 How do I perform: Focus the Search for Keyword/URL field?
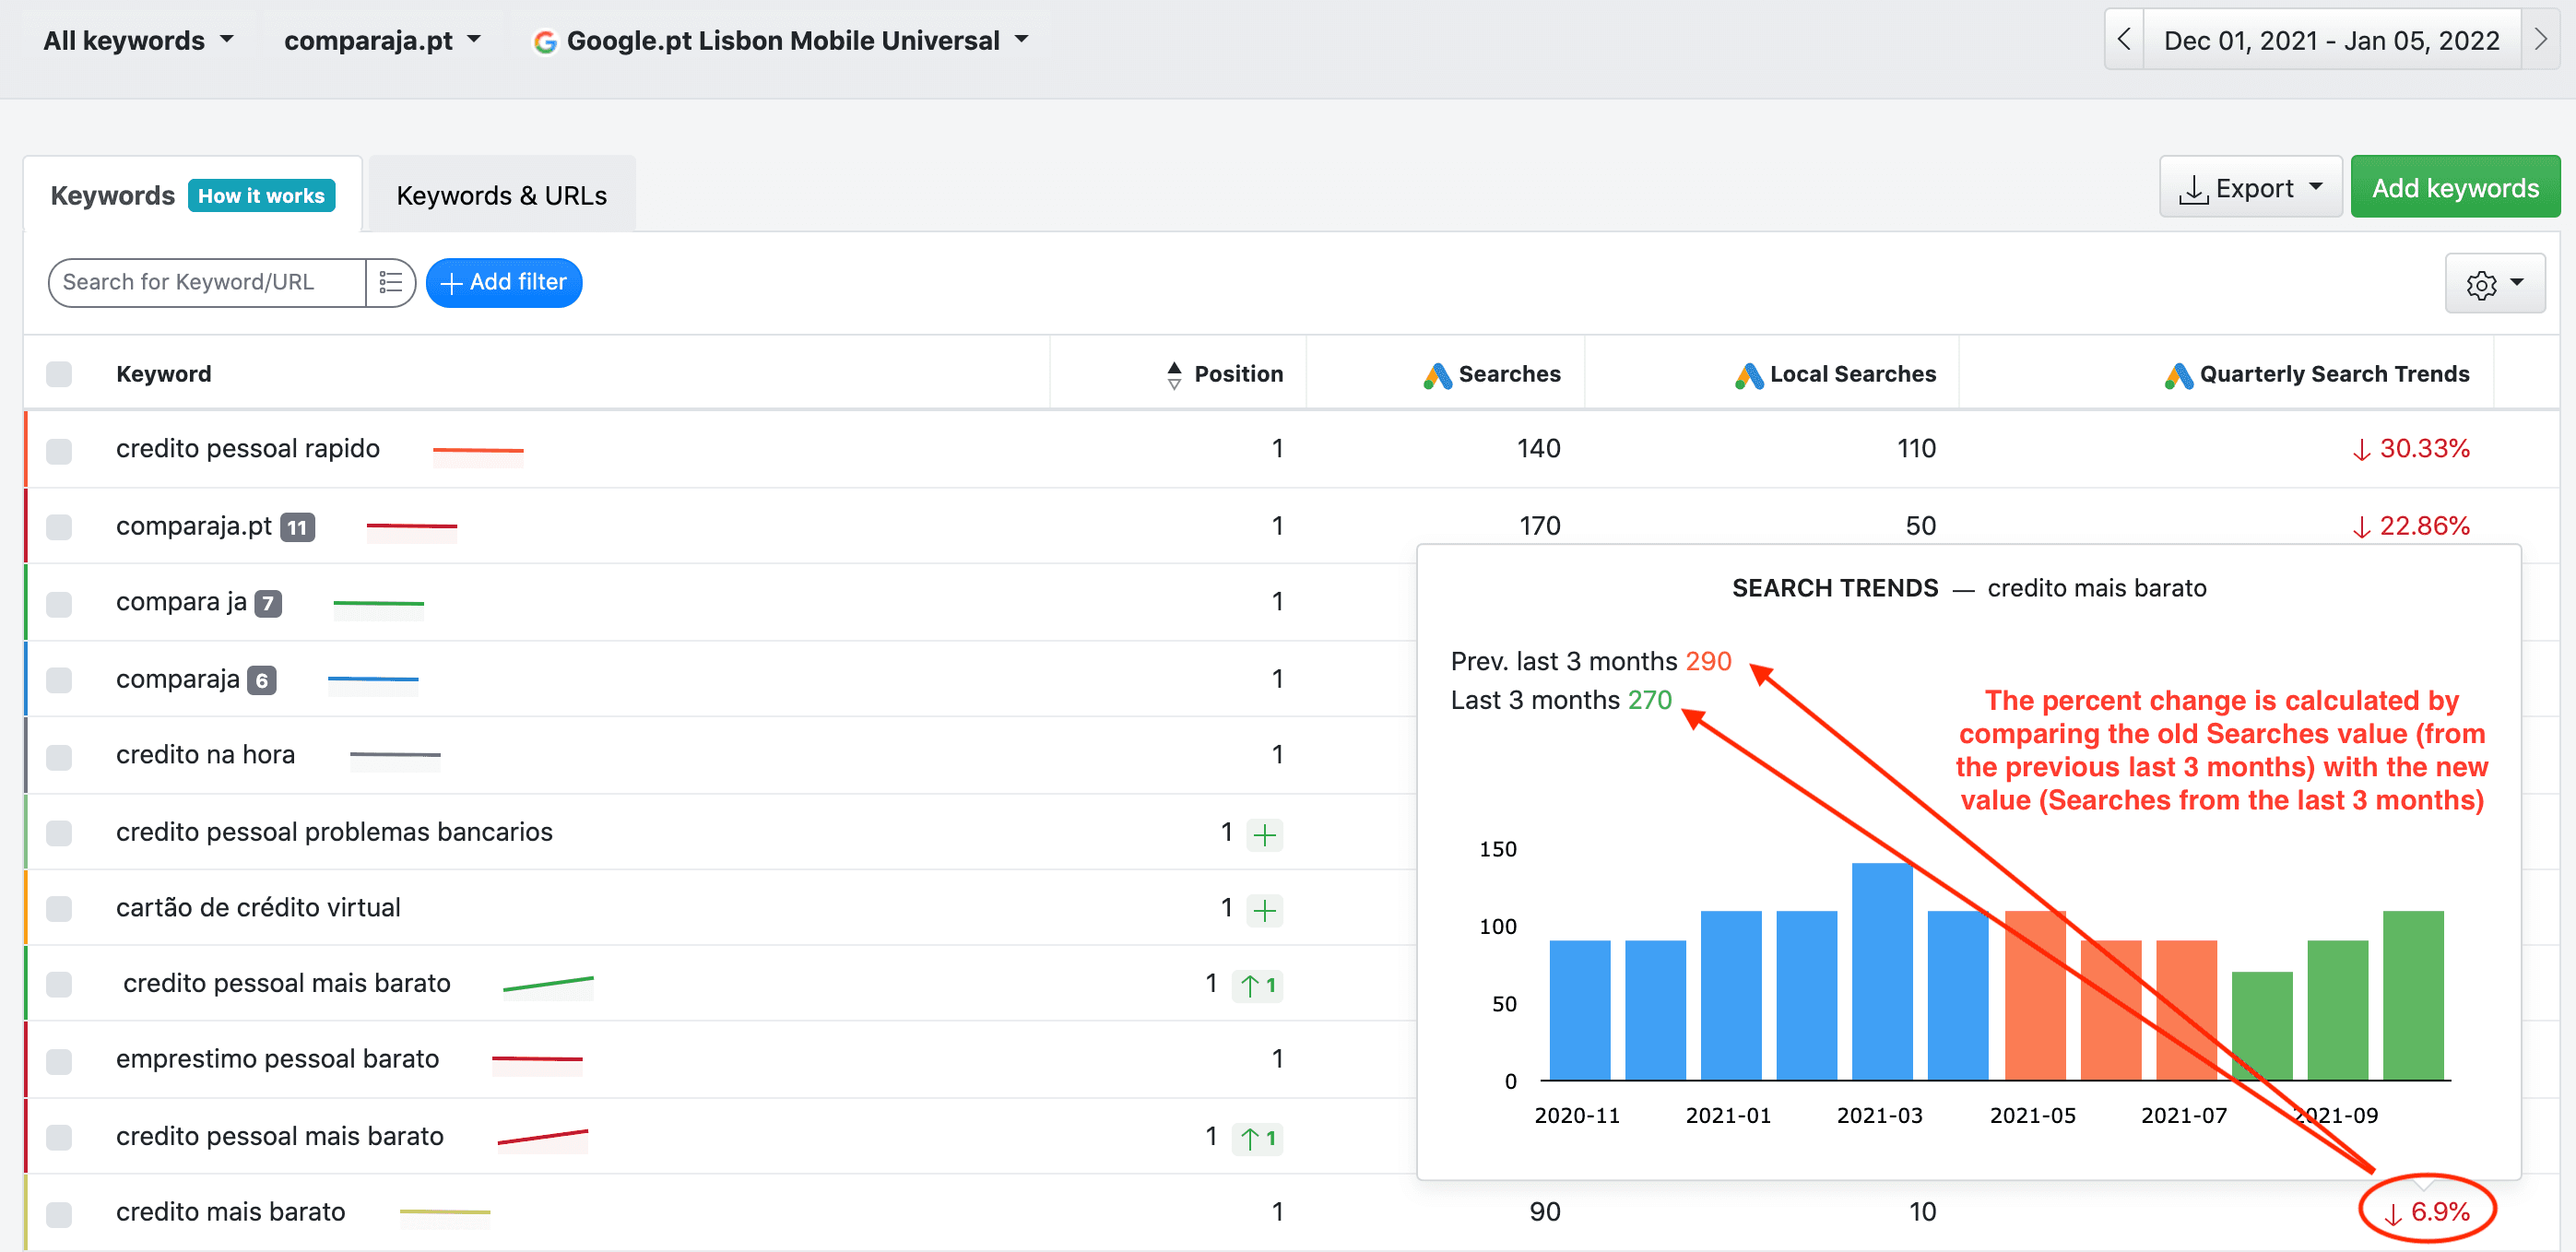pos(207,283)
